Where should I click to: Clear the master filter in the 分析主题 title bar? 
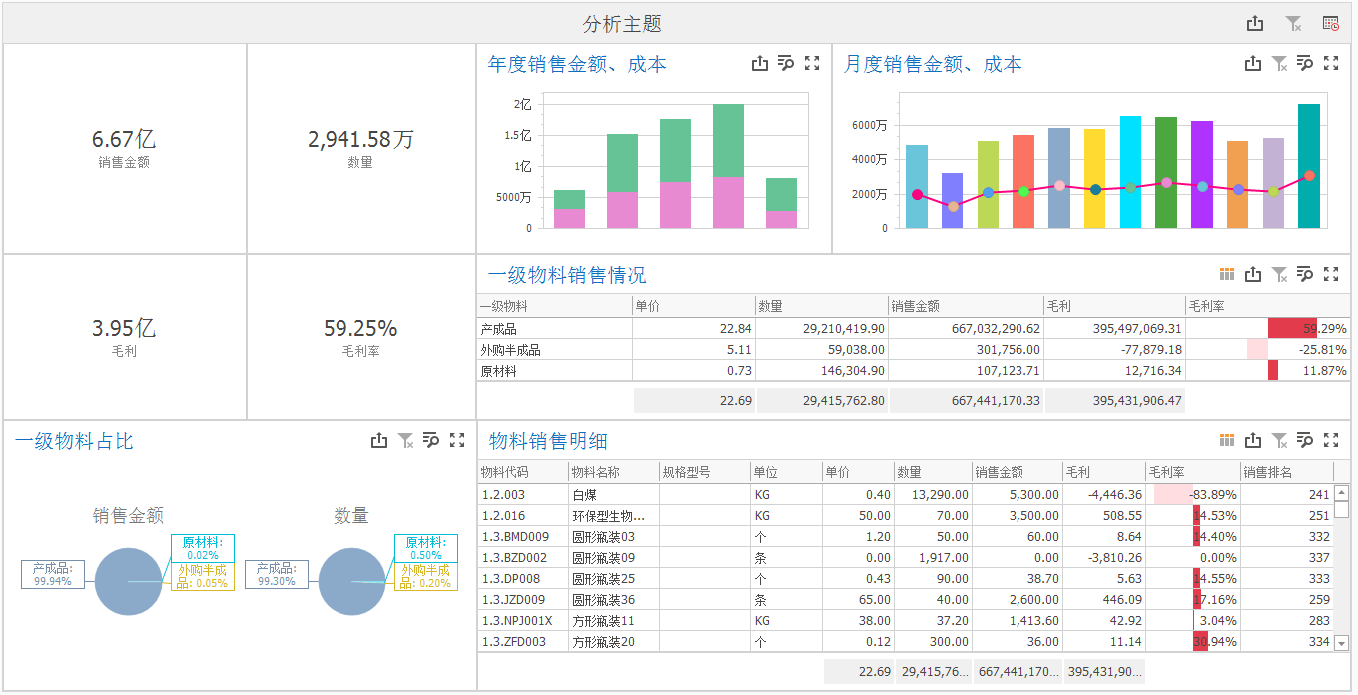(x=1293, y=24)
